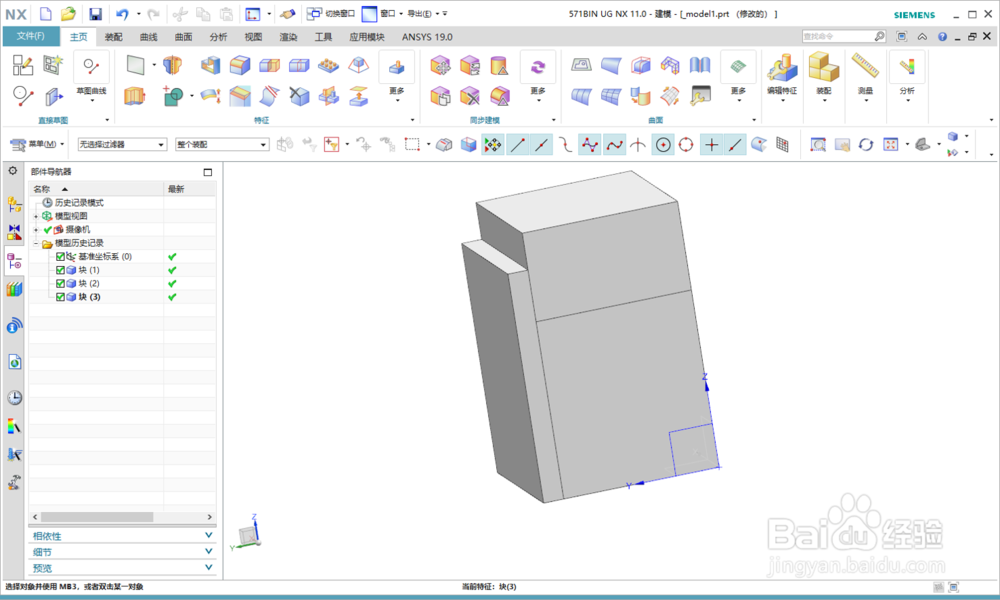The height and width of the screenshot is (600, 1000).
Task: Select the Move Face synchronous tool
Action: pos(440,65)
